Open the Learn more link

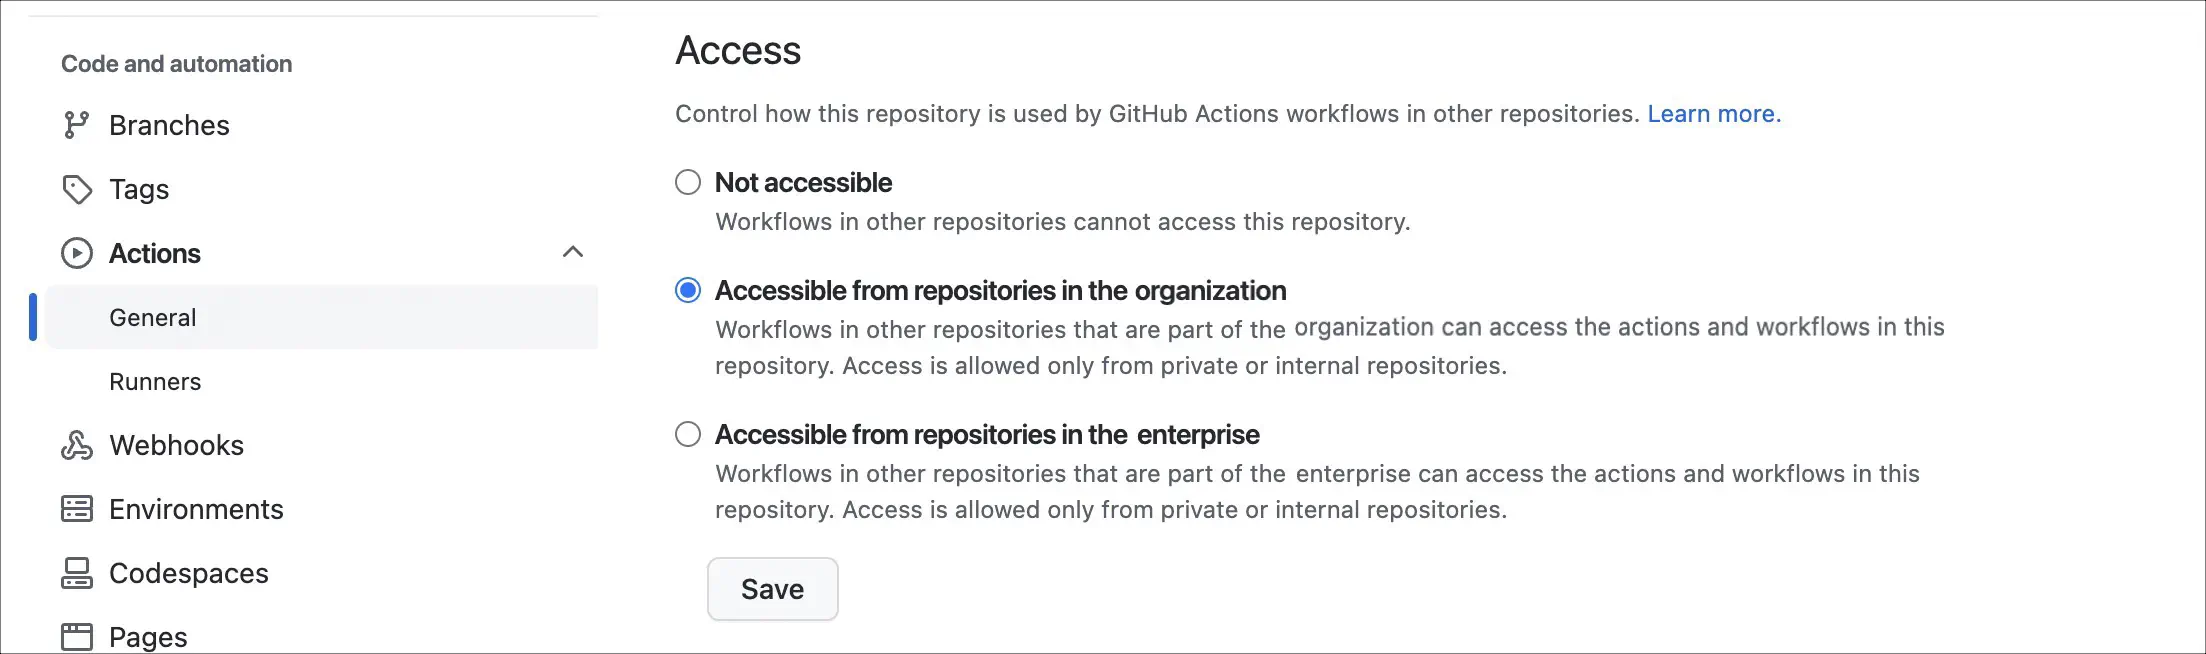pyautogui.click(x=1714, y=113)
